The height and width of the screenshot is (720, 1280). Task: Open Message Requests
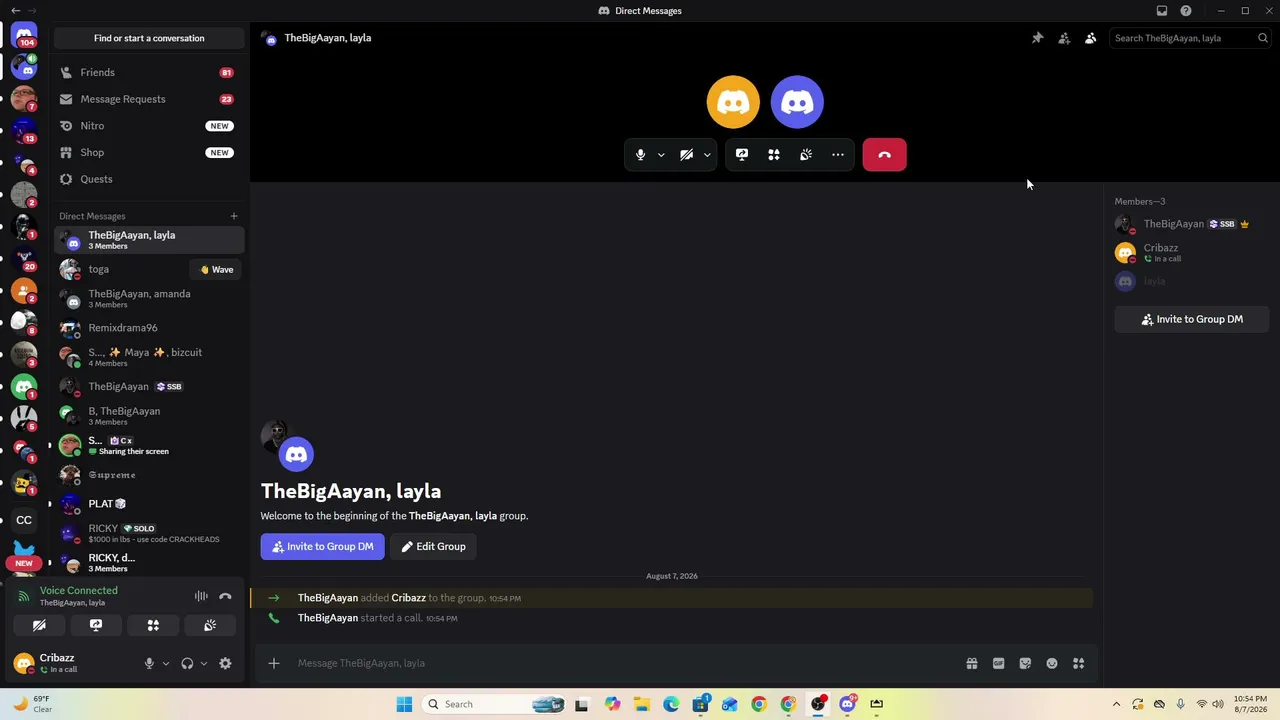pyautogui.click(x=149, y=99)
